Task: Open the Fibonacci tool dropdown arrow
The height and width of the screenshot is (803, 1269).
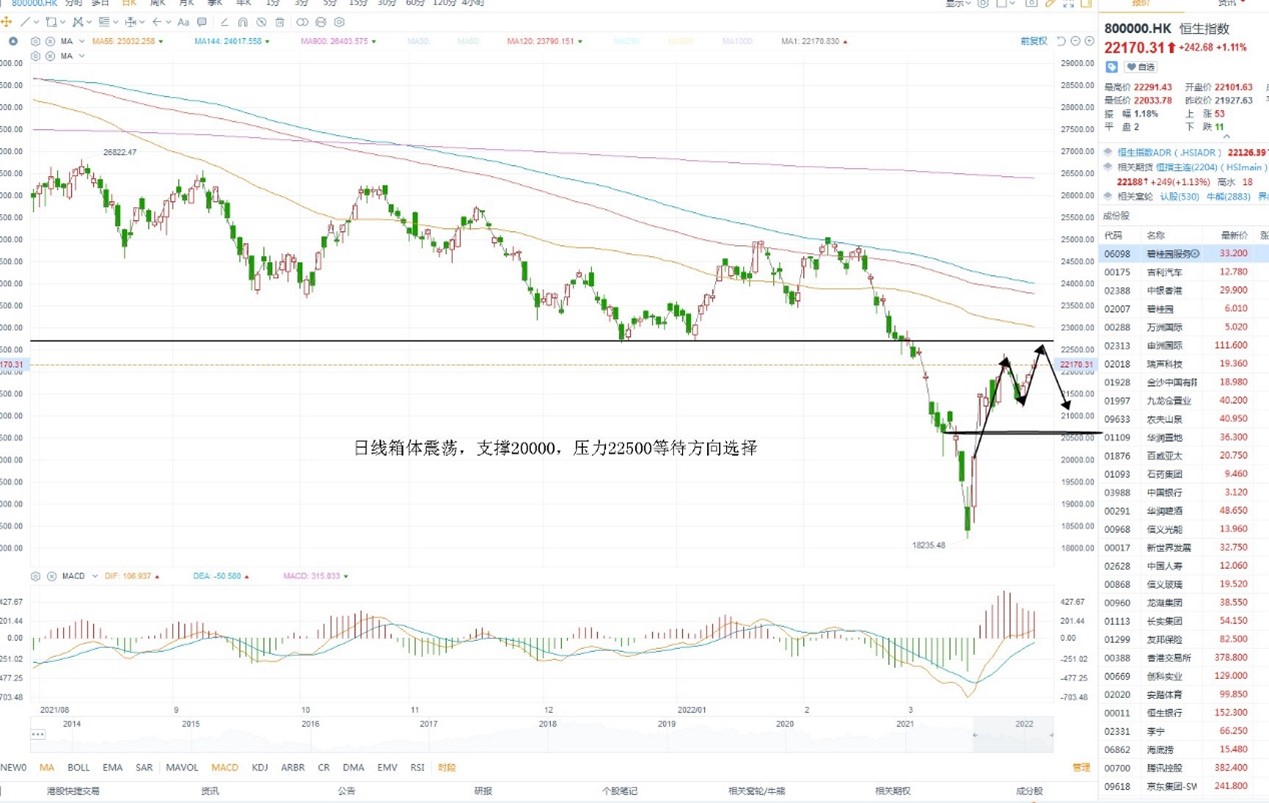Action: [116, 22]
